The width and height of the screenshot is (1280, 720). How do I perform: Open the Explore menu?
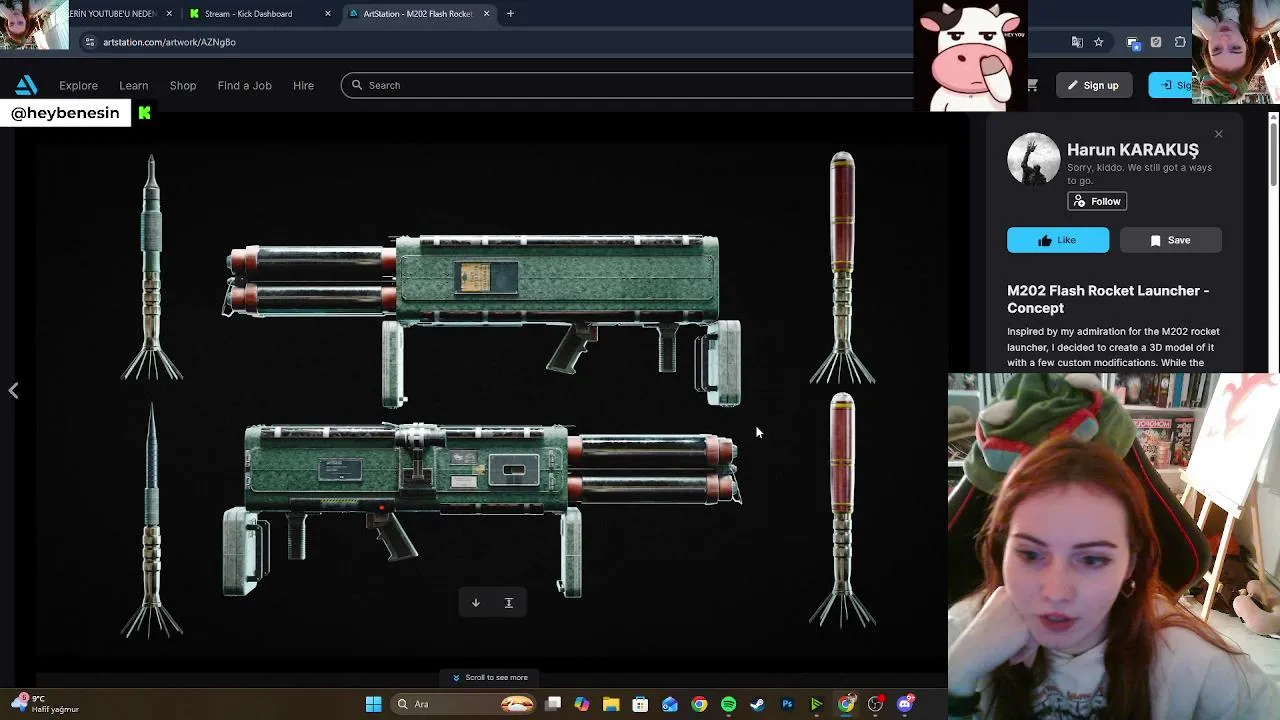tap(78, 85)
